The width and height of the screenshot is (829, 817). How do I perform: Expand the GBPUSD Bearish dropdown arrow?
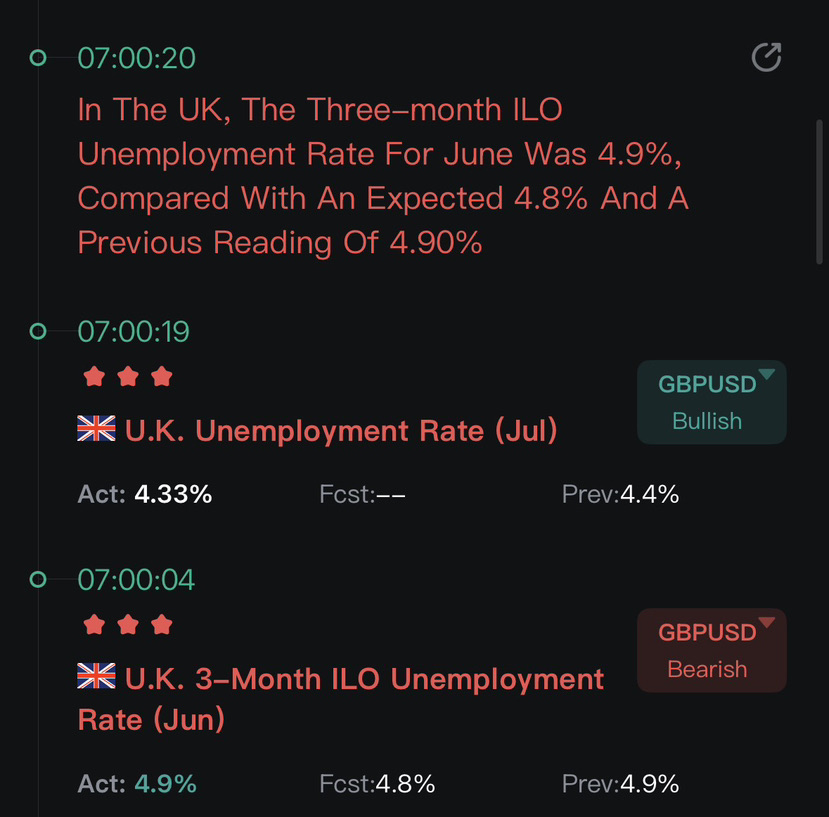click(x=766, y=622)
